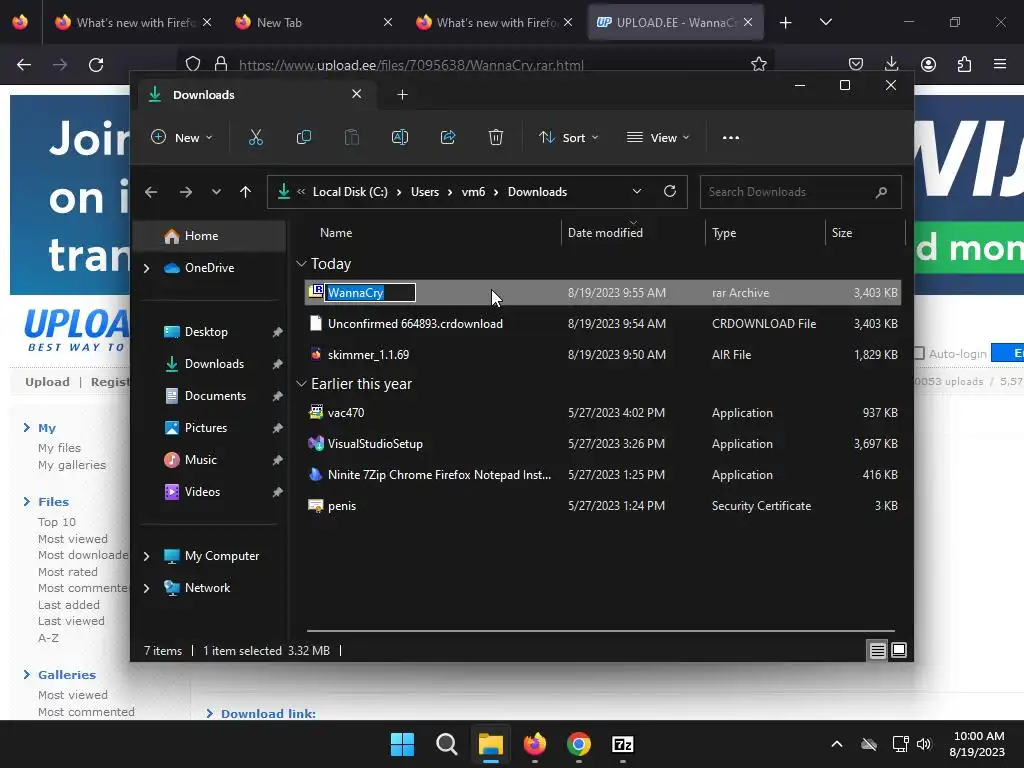Screen dimensions: 1024x768
Task: Click the Cut scissors icon in Explorer toolbar
Action: click(x=255, y=137)
